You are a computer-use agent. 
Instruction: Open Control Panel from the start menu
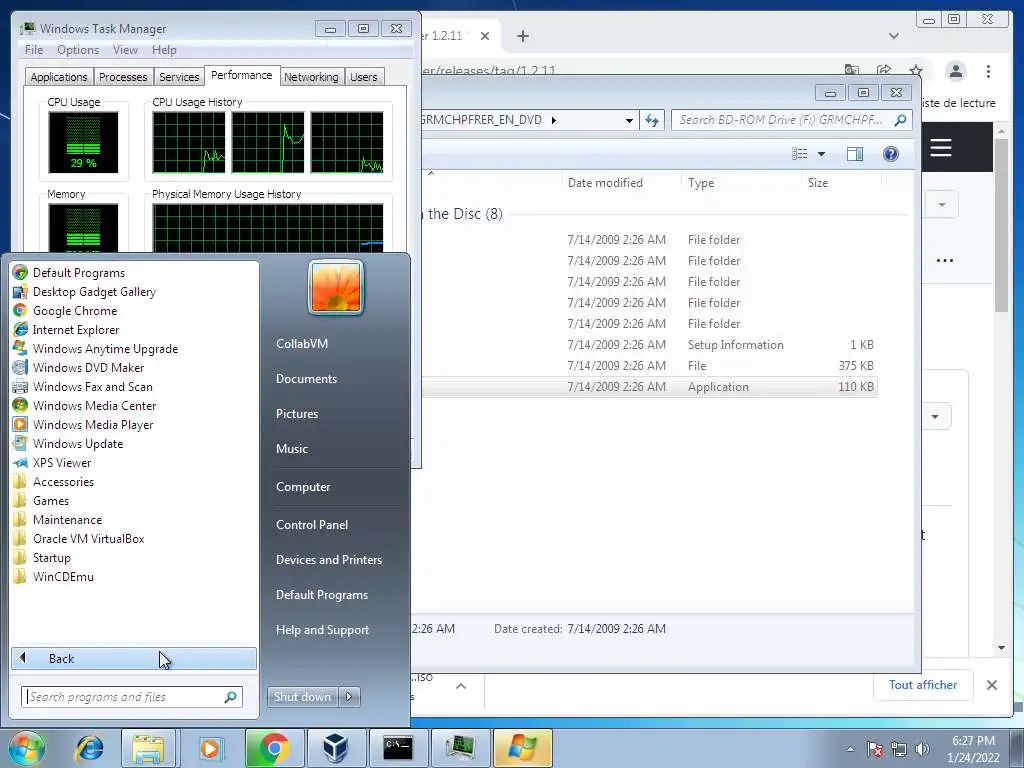point(312,524)
